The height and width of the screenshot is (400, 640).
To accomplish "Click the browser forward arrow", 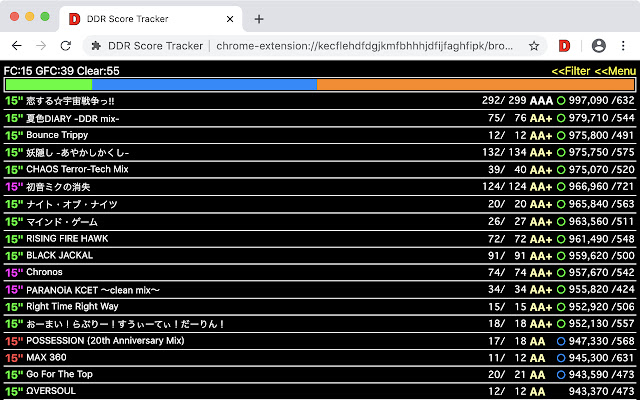I will [x=41, y=46].
